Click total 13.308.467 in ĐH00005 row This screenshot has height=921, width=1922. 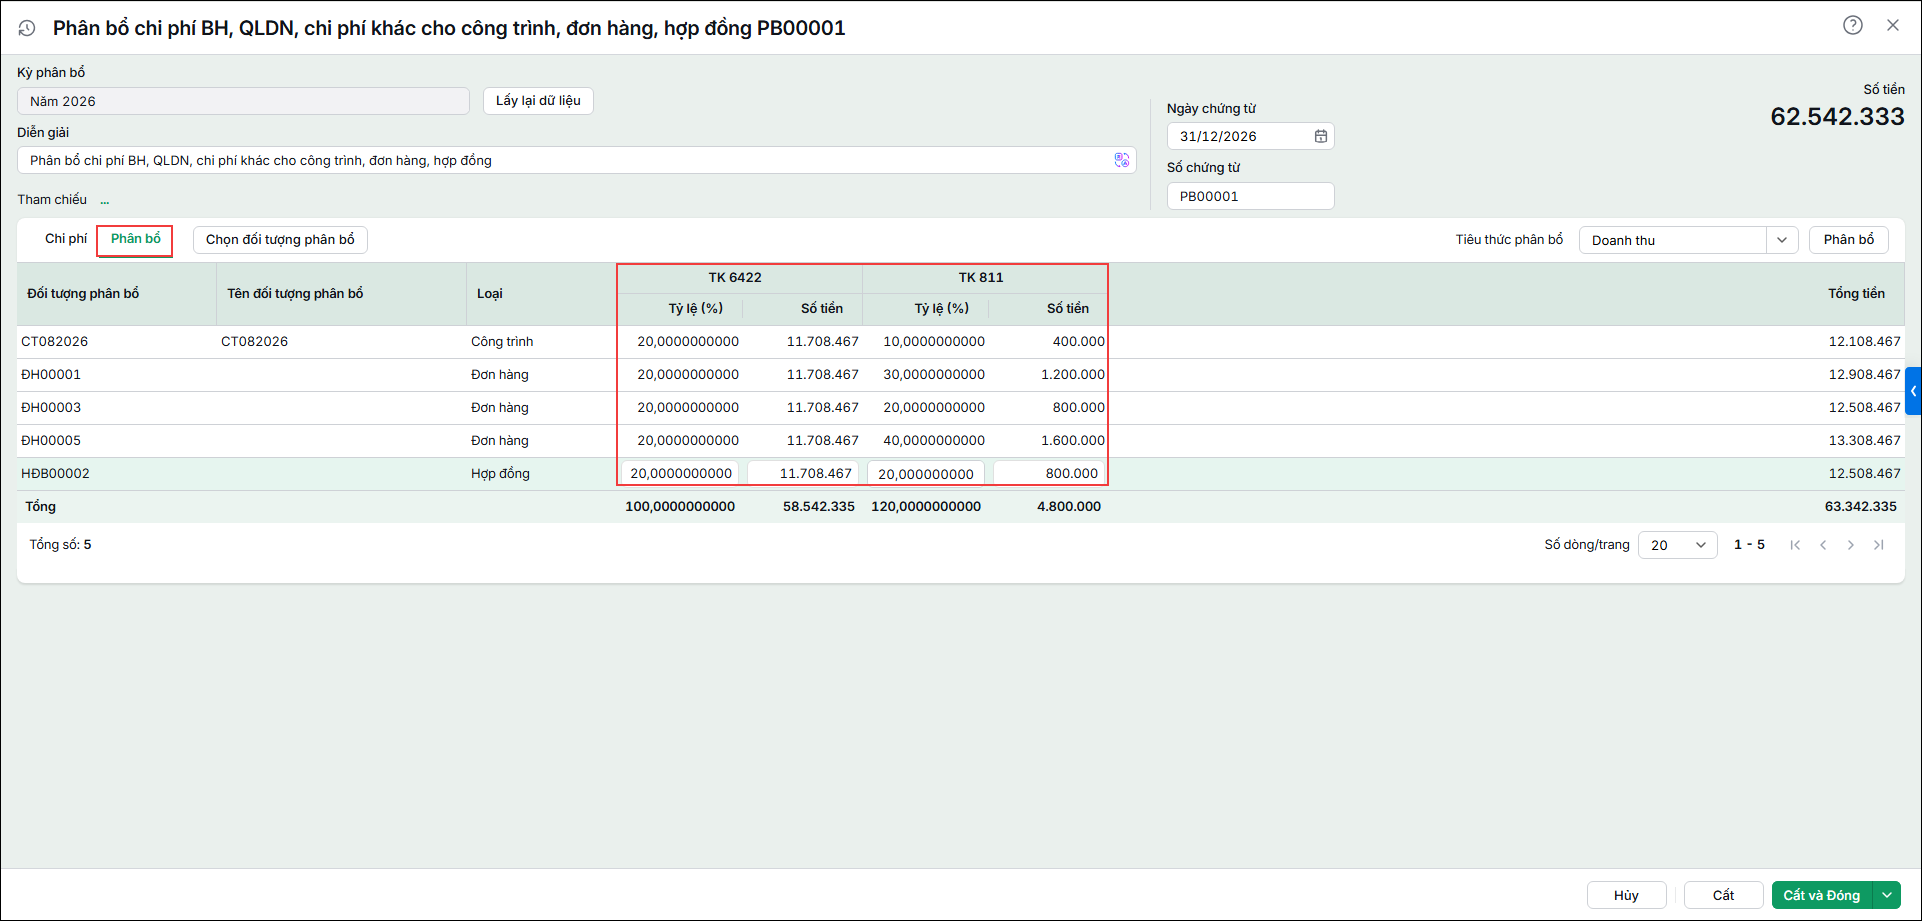click(1865, 441)
